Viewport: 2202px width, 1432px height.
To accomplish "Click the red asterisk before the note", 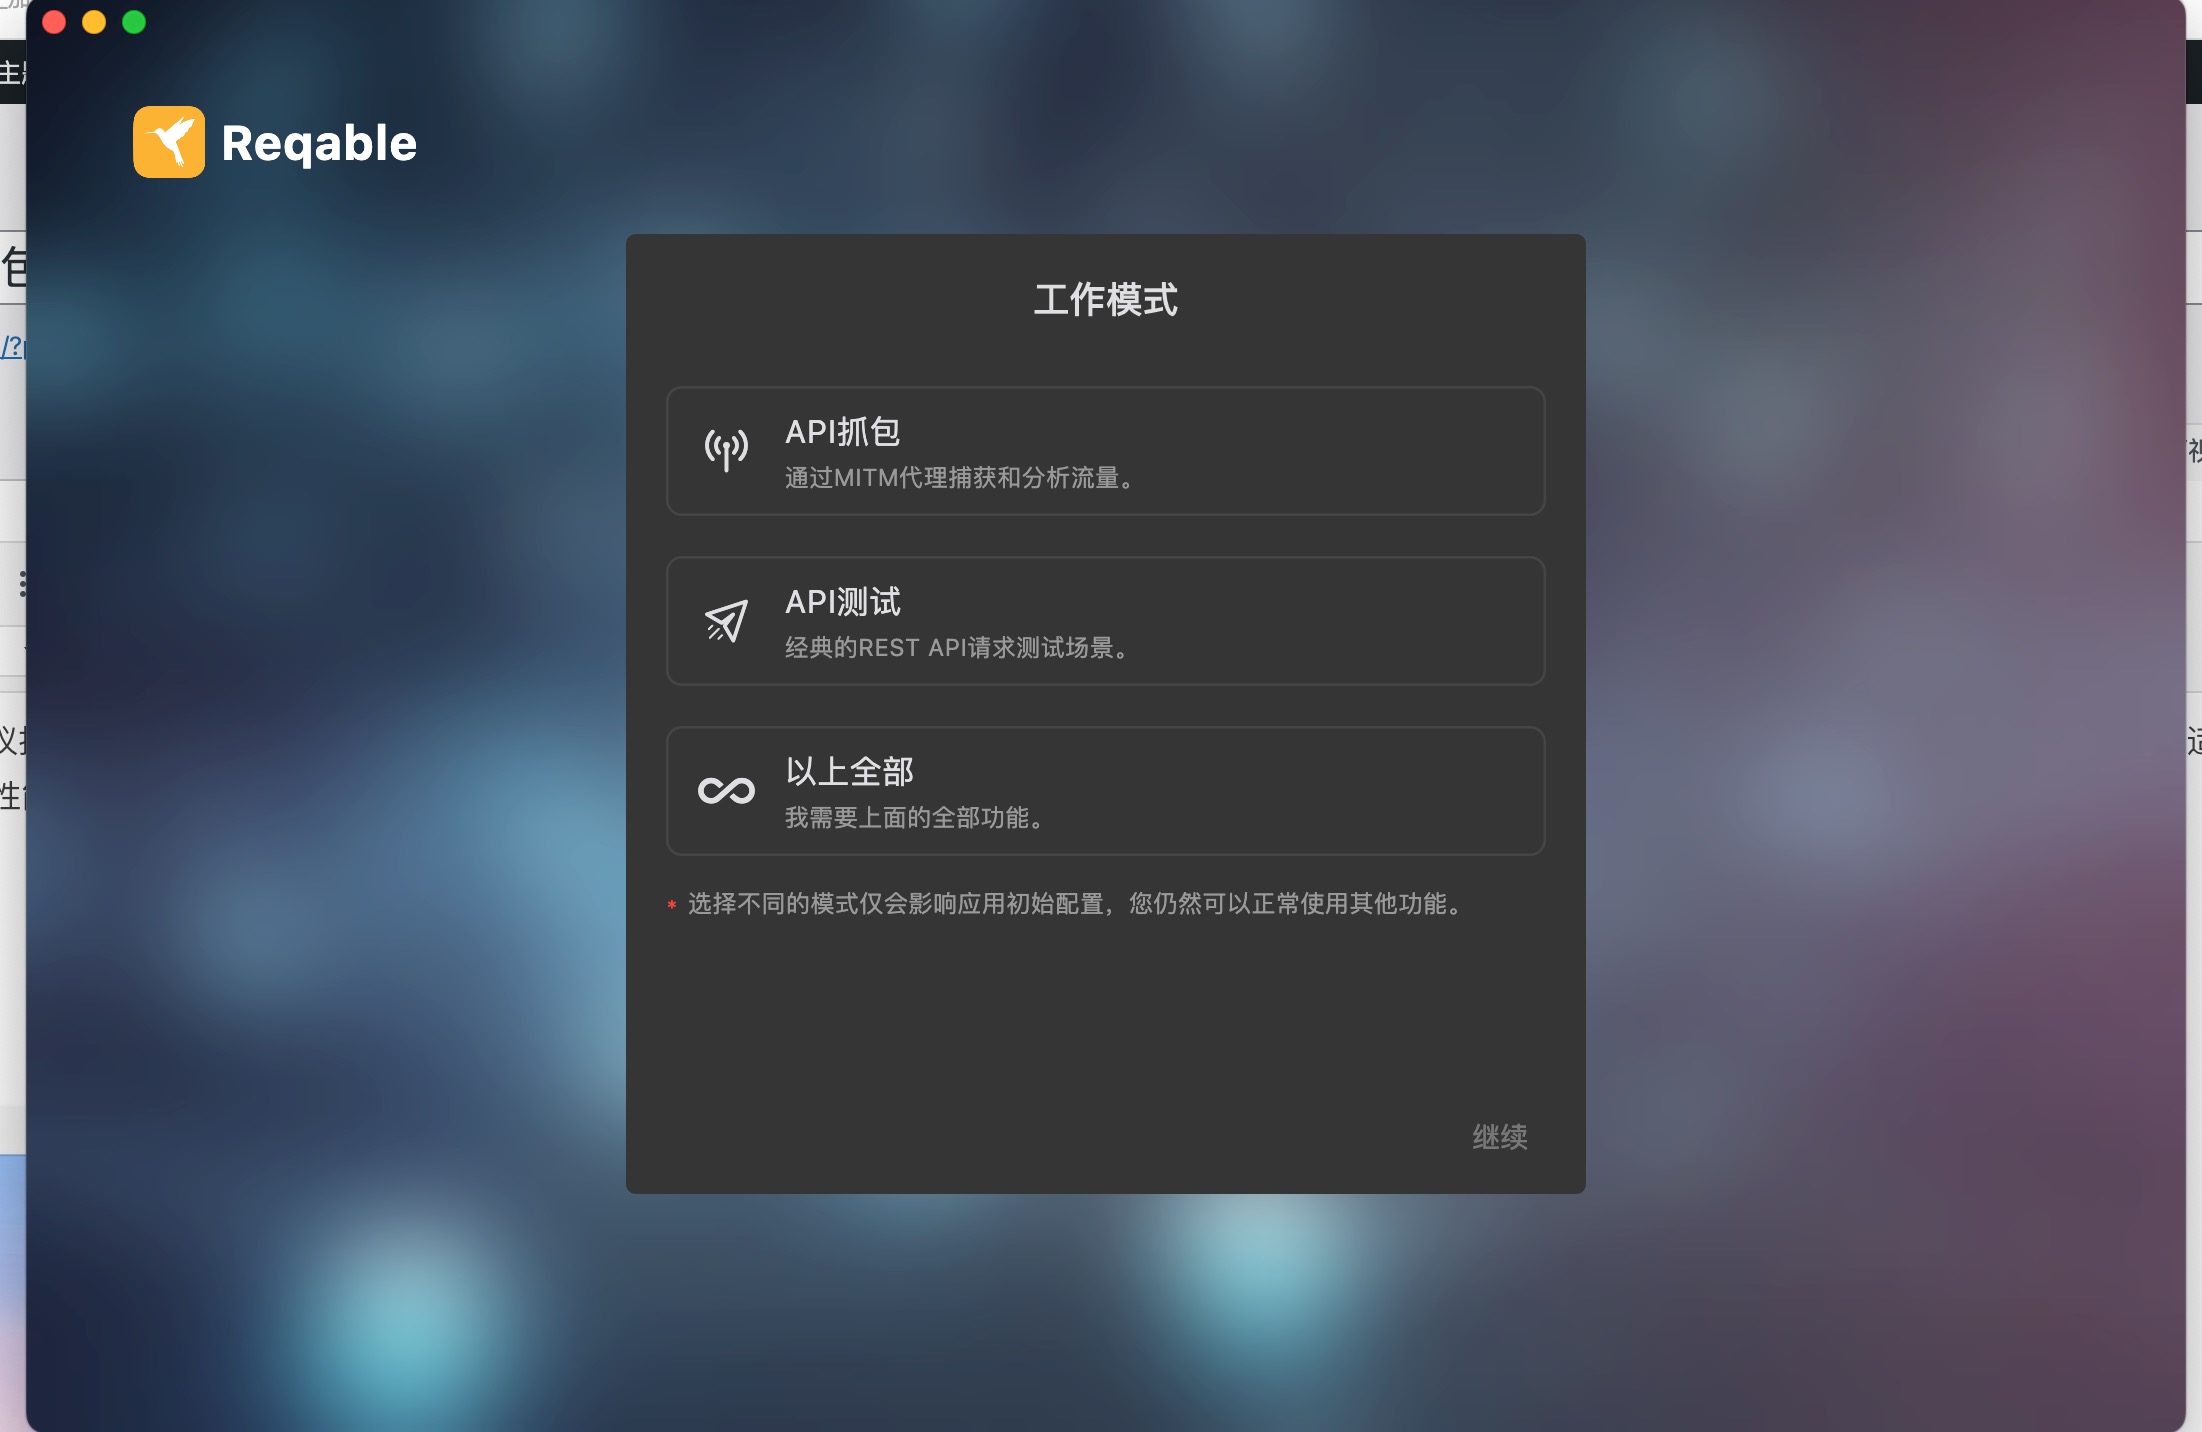I will [x=672, y=905].
